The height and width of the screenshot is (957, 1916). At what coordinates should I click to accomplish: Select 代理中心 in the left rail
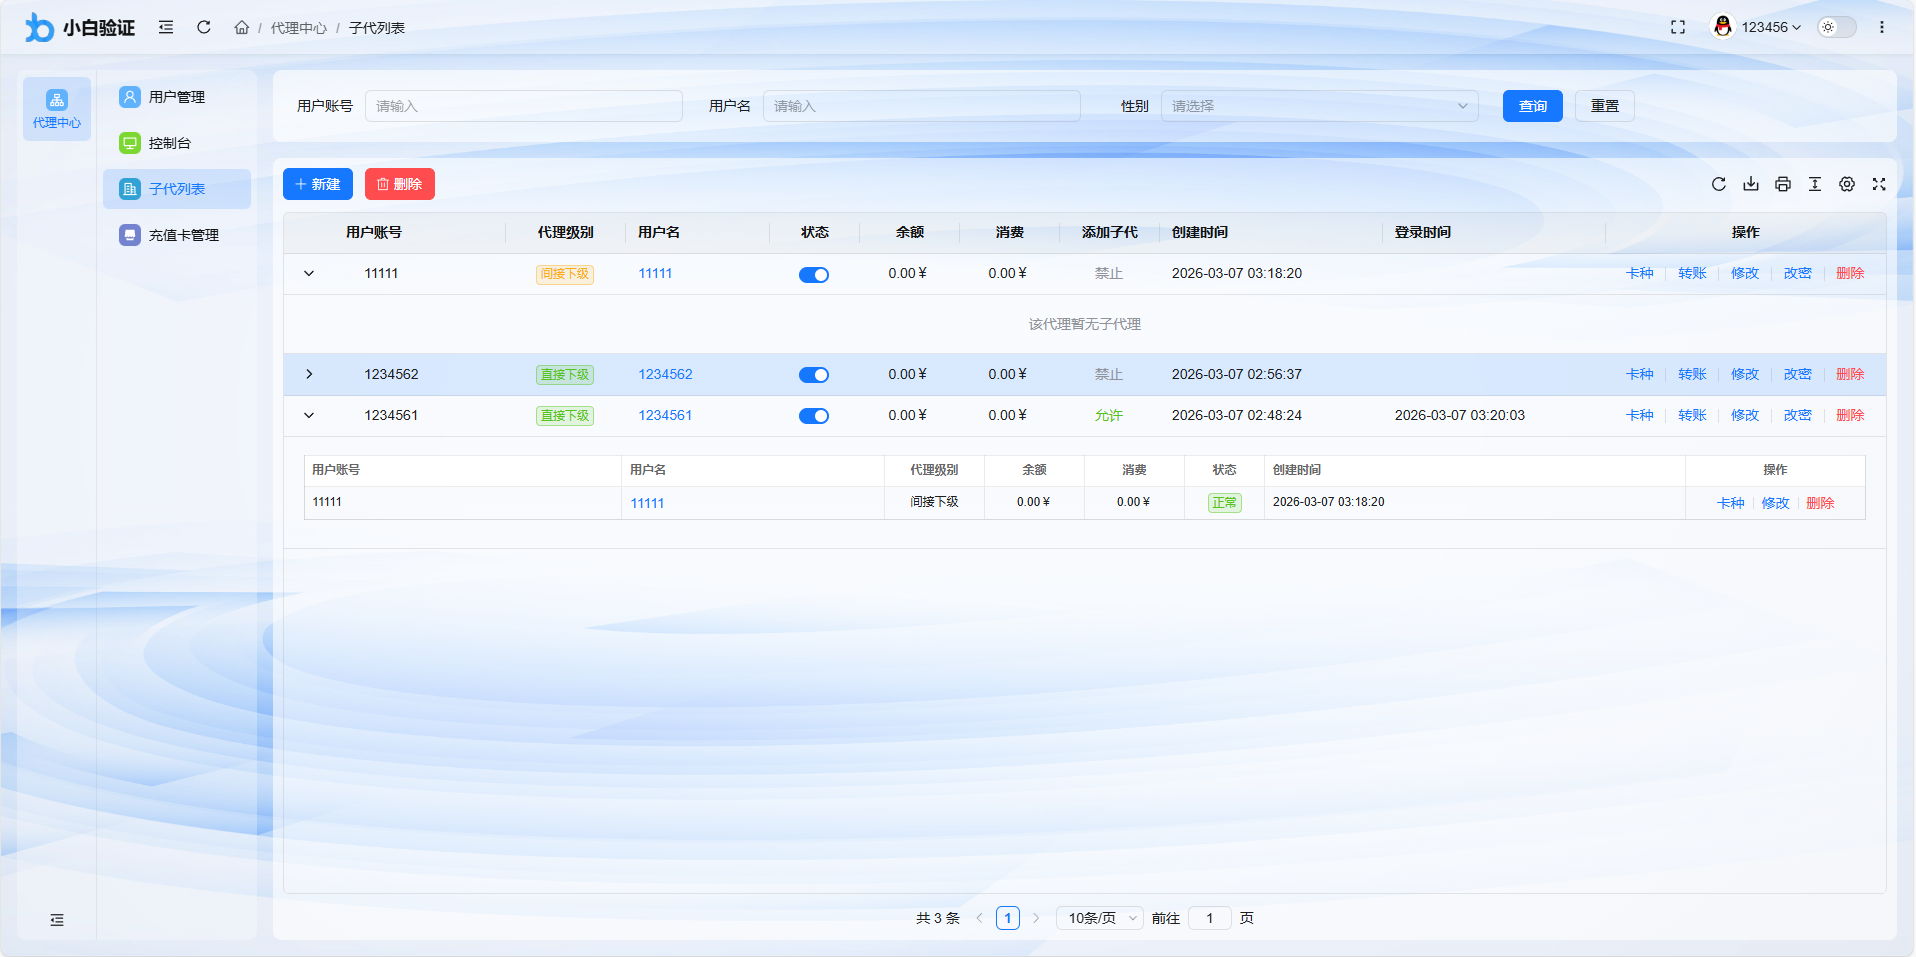coord(56,108)
